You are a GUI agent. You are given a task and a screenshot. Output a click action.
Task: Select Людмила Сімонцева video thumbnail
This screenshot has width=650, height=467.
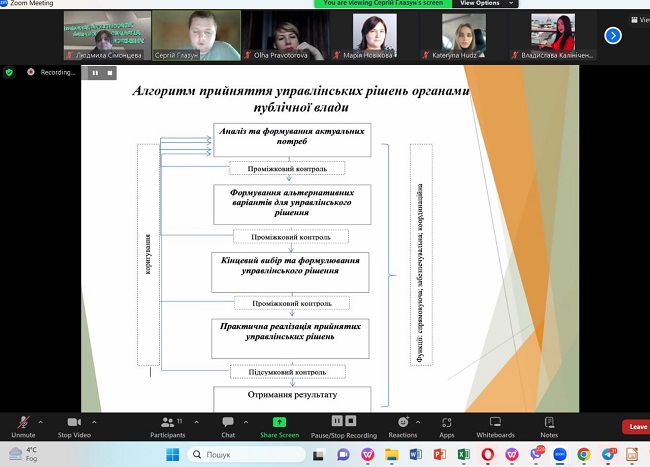[107, 36]
